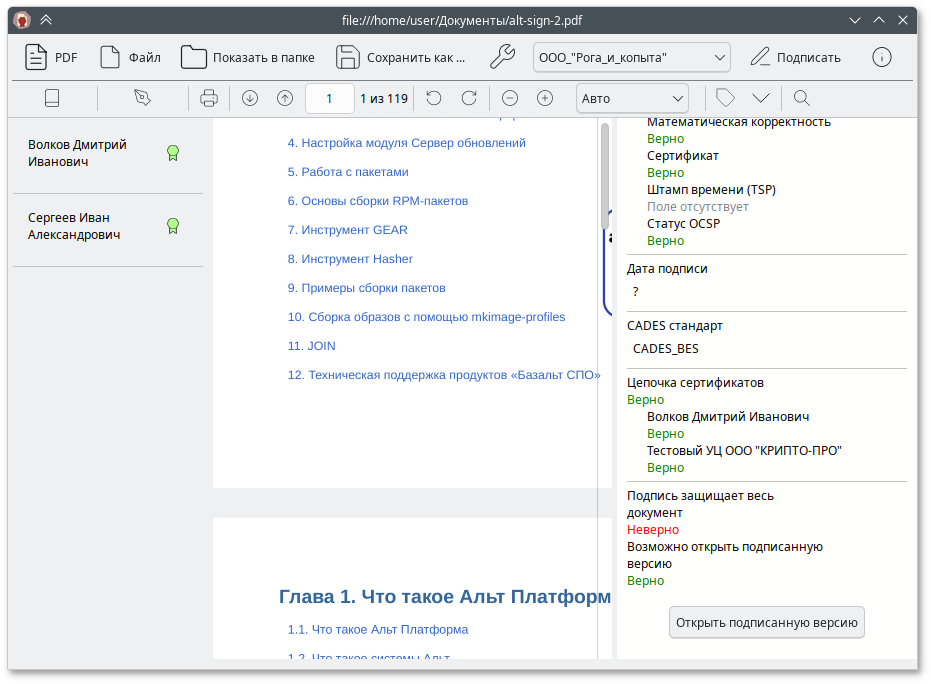Screen dimensions: 931x684
Task: Click the print icon
Action: [209, 98]
